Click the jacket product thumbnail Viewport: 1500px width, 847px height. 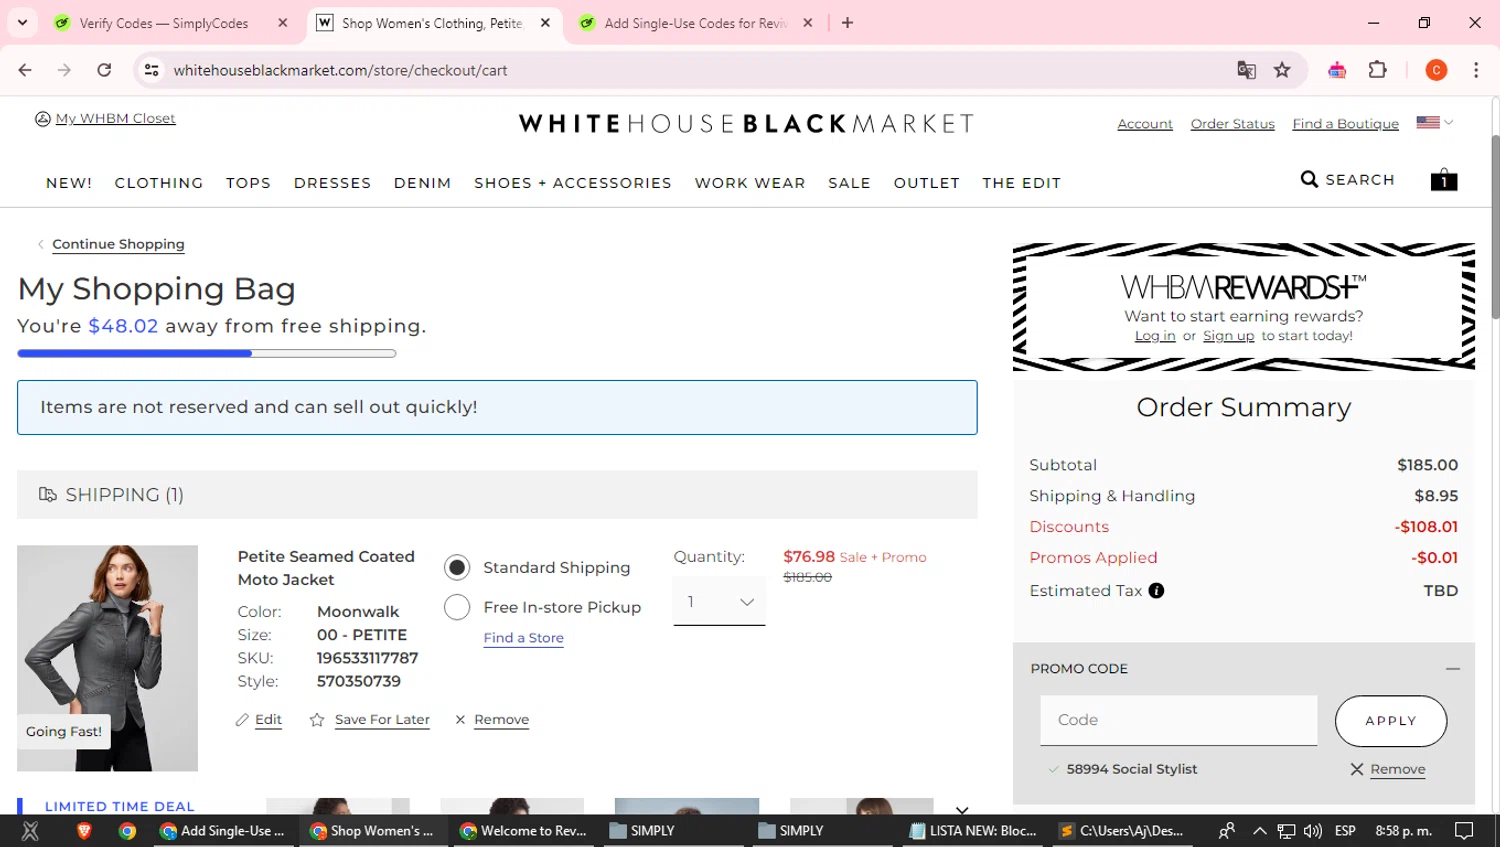click(107, 658)
